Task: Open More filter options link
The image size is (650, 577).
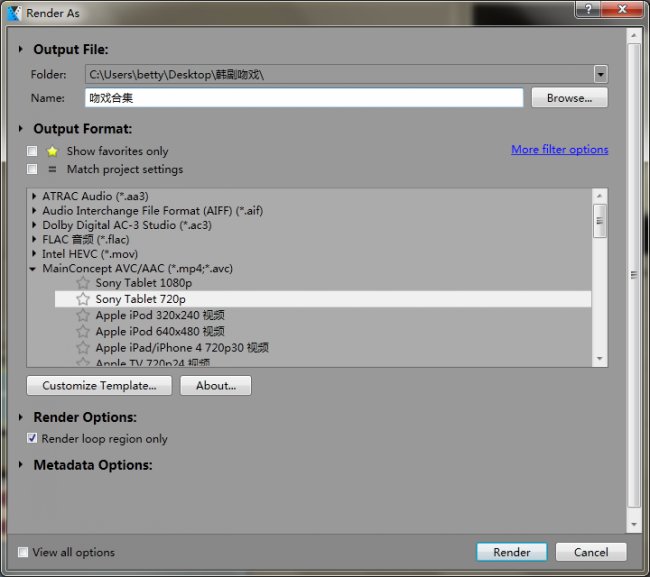Action: 559,149
